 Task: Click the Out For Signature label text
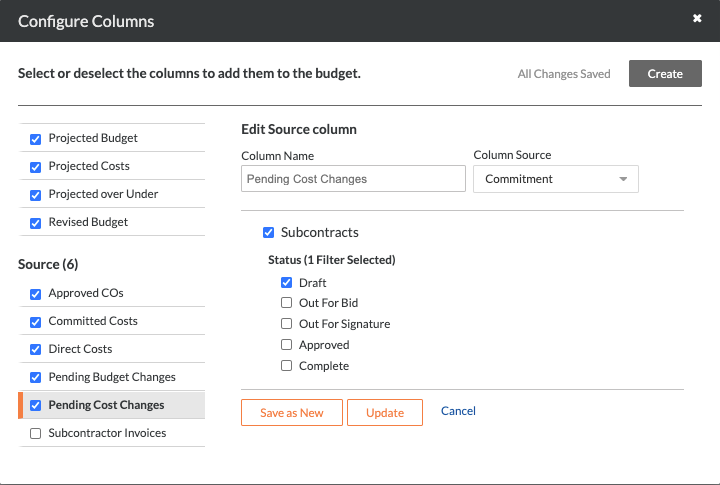tap(344, 324)
